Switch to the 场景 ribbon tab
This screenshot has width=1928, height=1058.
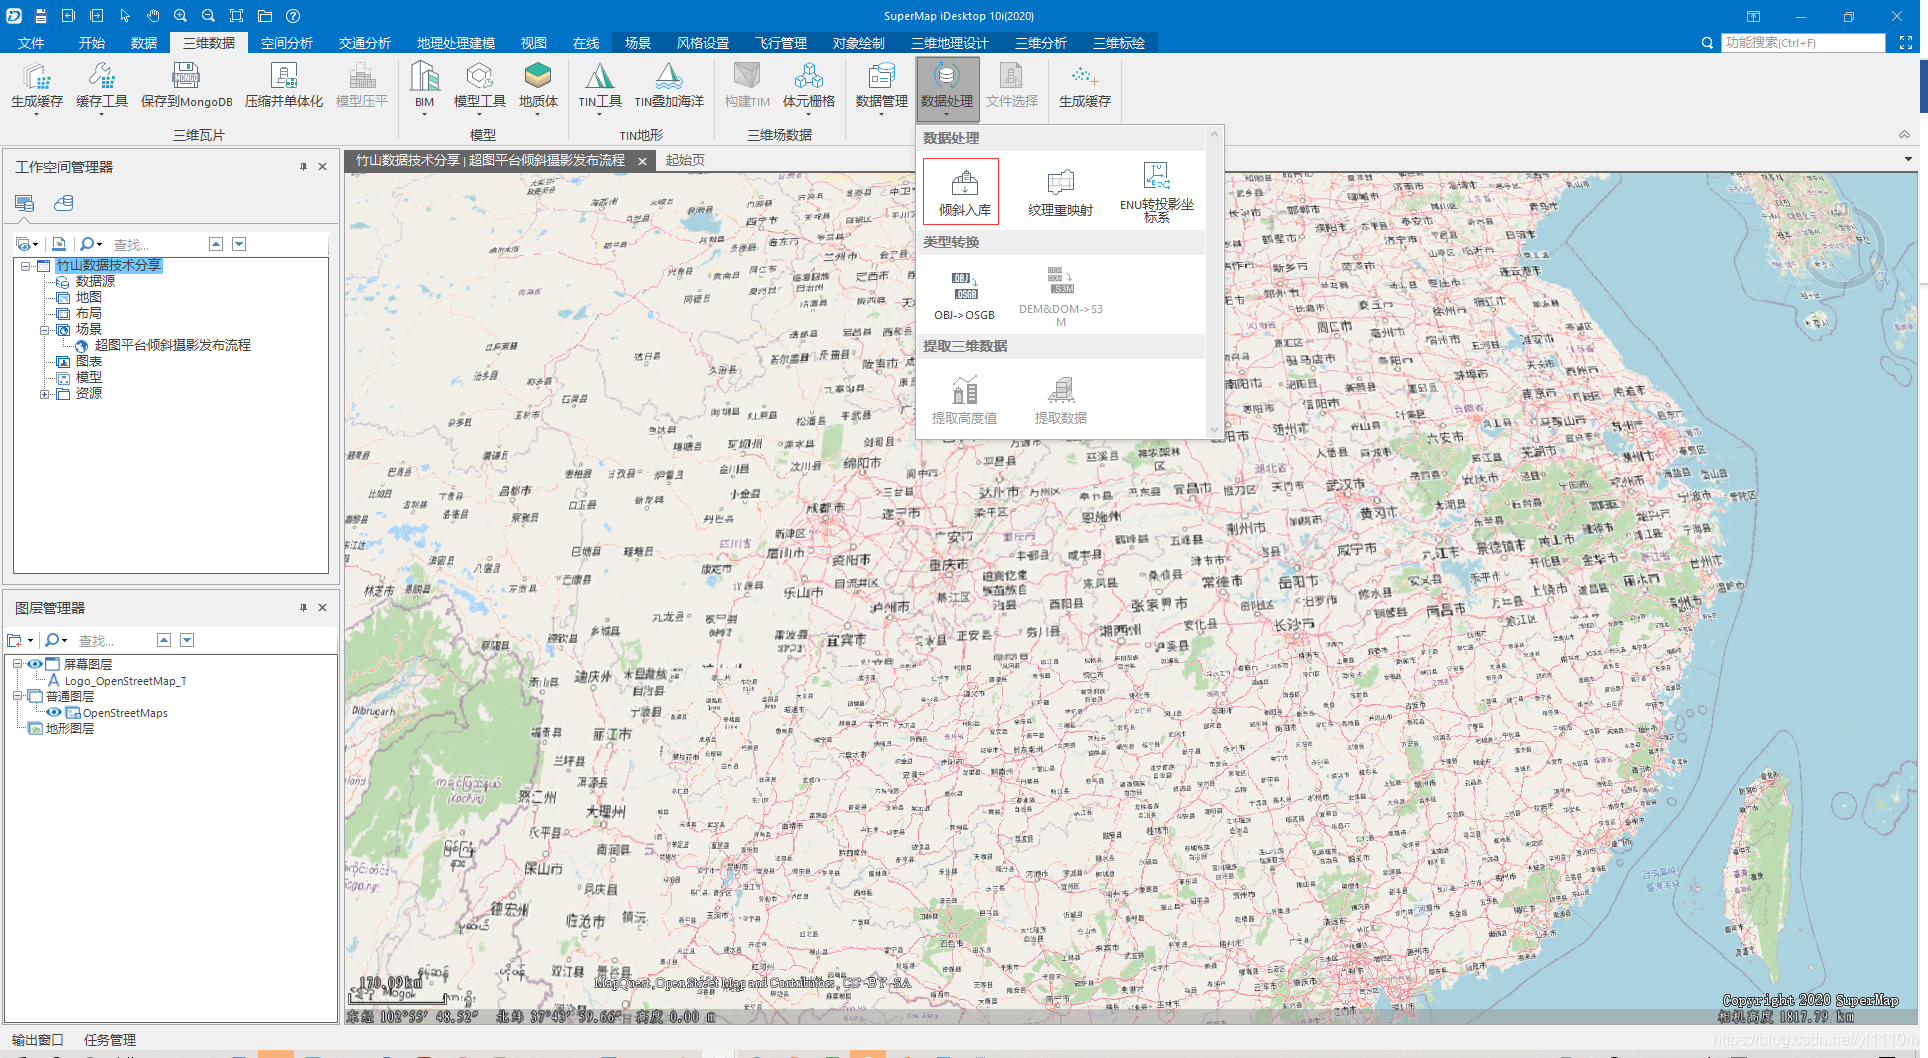pyautogui.click(x=638, y=43)
